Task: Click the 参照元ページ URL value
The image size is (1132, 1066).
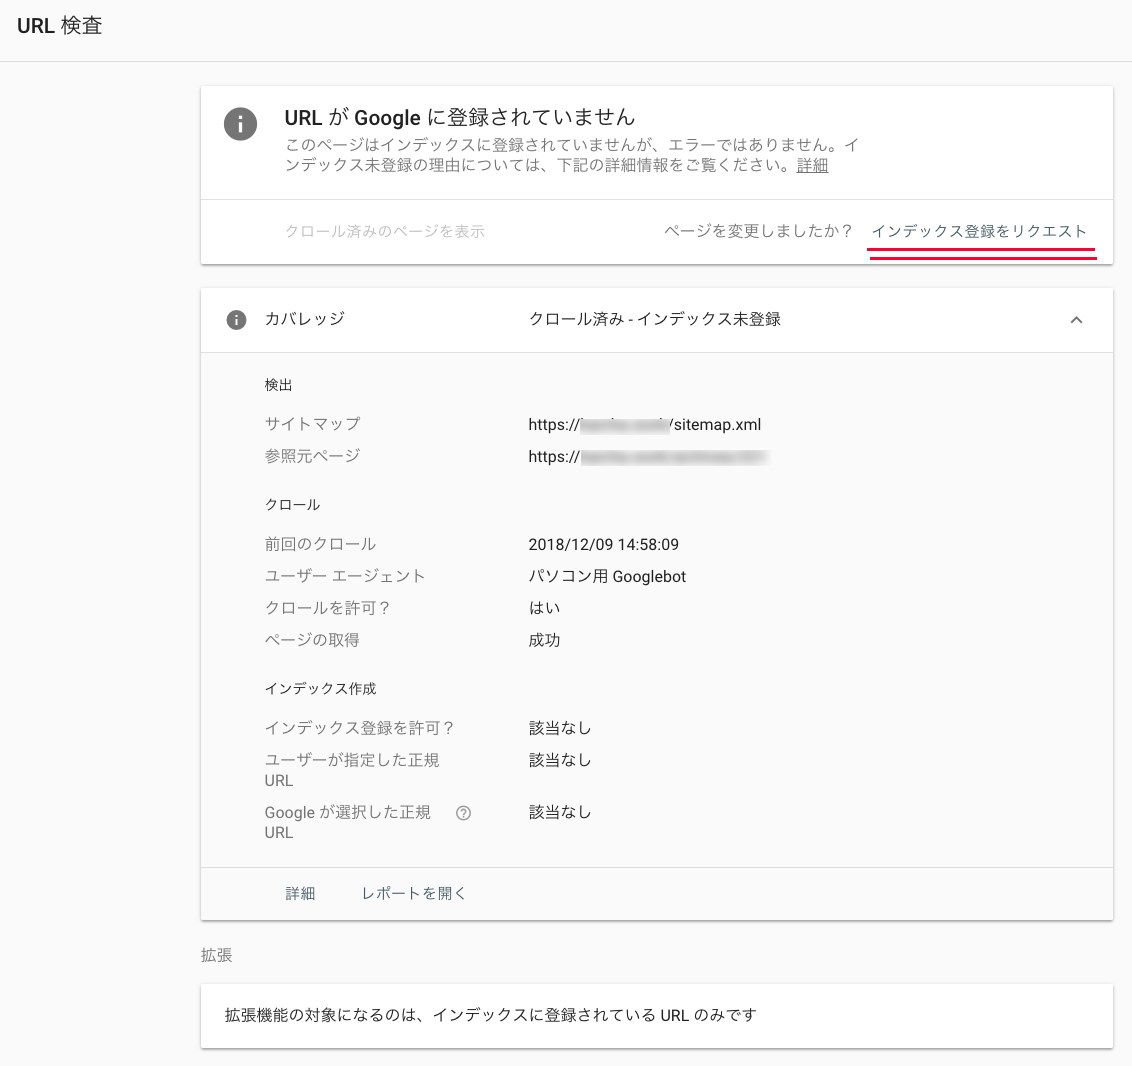Action: 648,457
